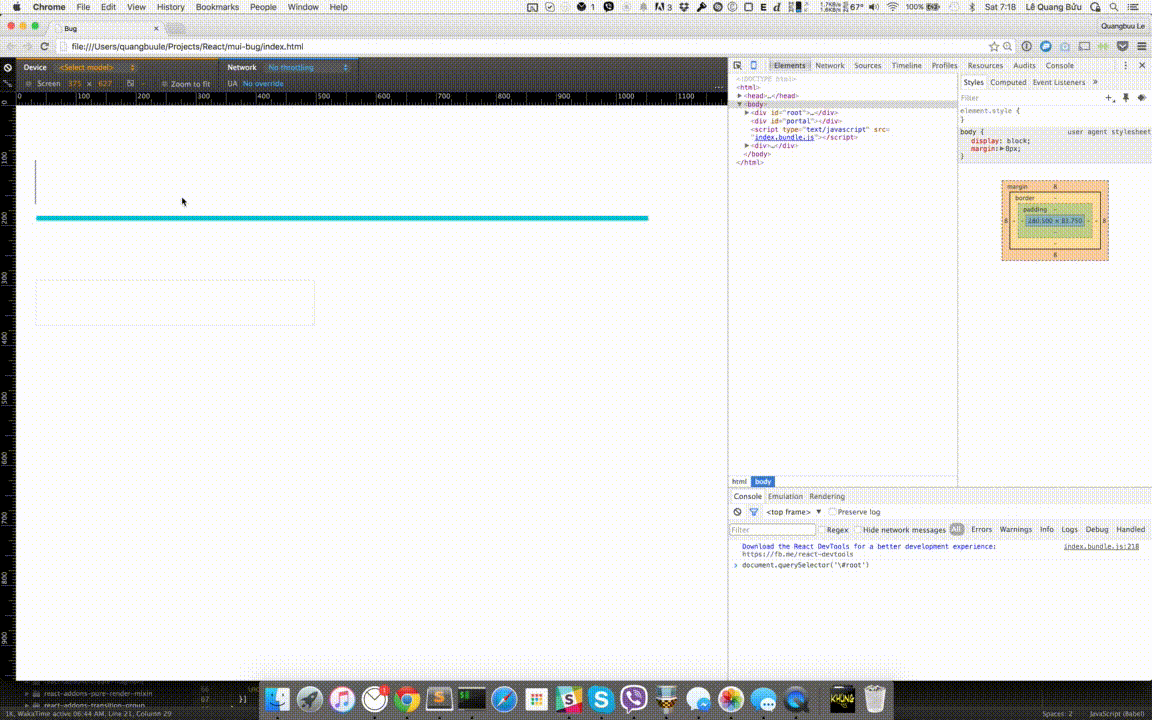The image size is (1152, 720).
Task: Click the animation diamond icon in Styles
Action: 1141,98
